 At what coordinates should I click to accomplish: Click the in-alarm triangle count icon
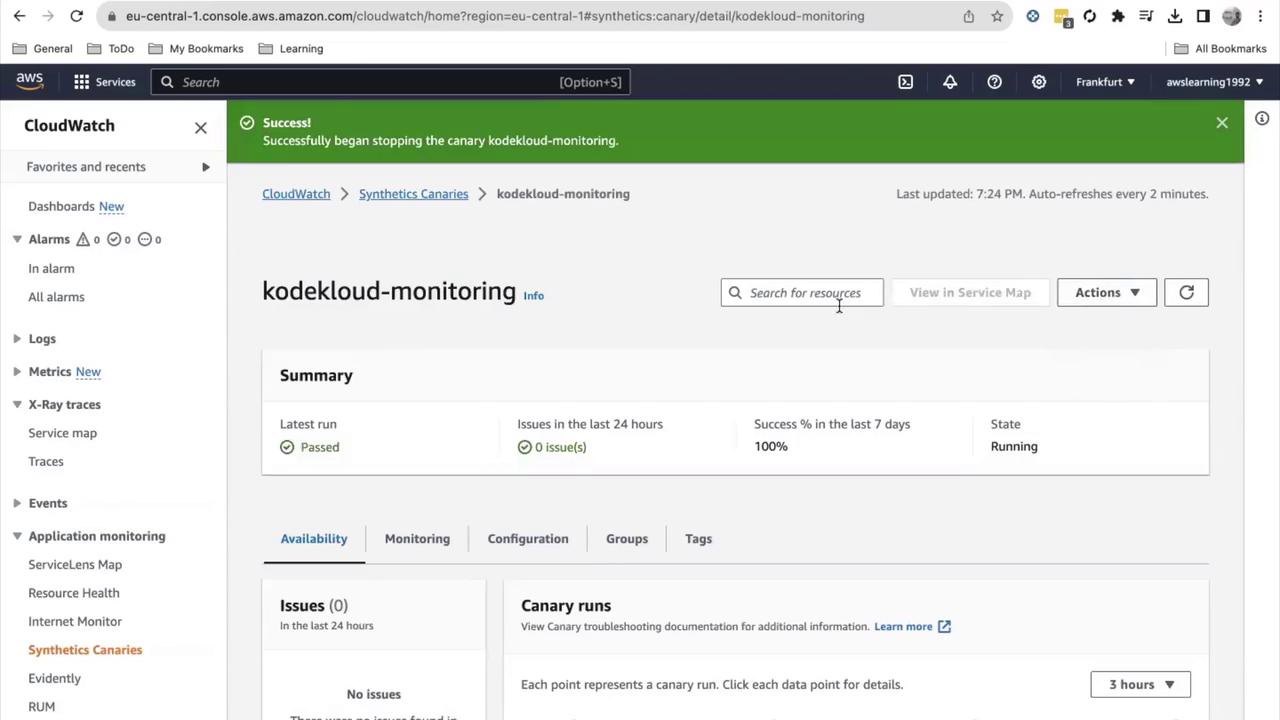click(83, 239)
